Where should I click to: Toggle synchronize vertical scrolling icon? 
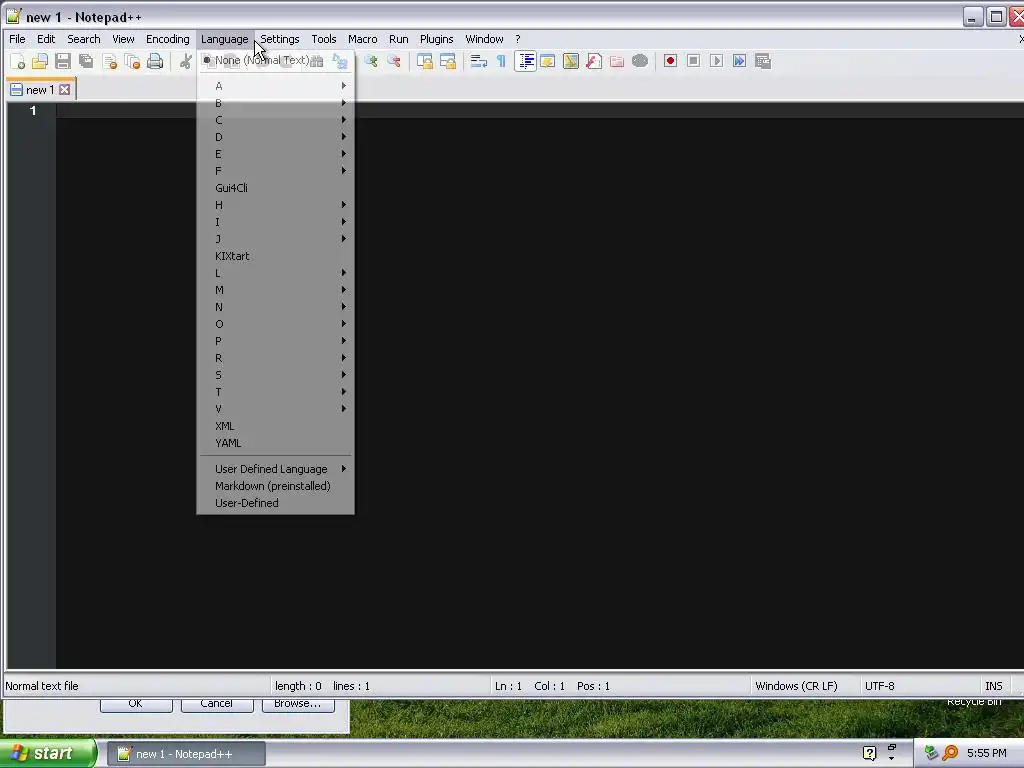[425, 61]
